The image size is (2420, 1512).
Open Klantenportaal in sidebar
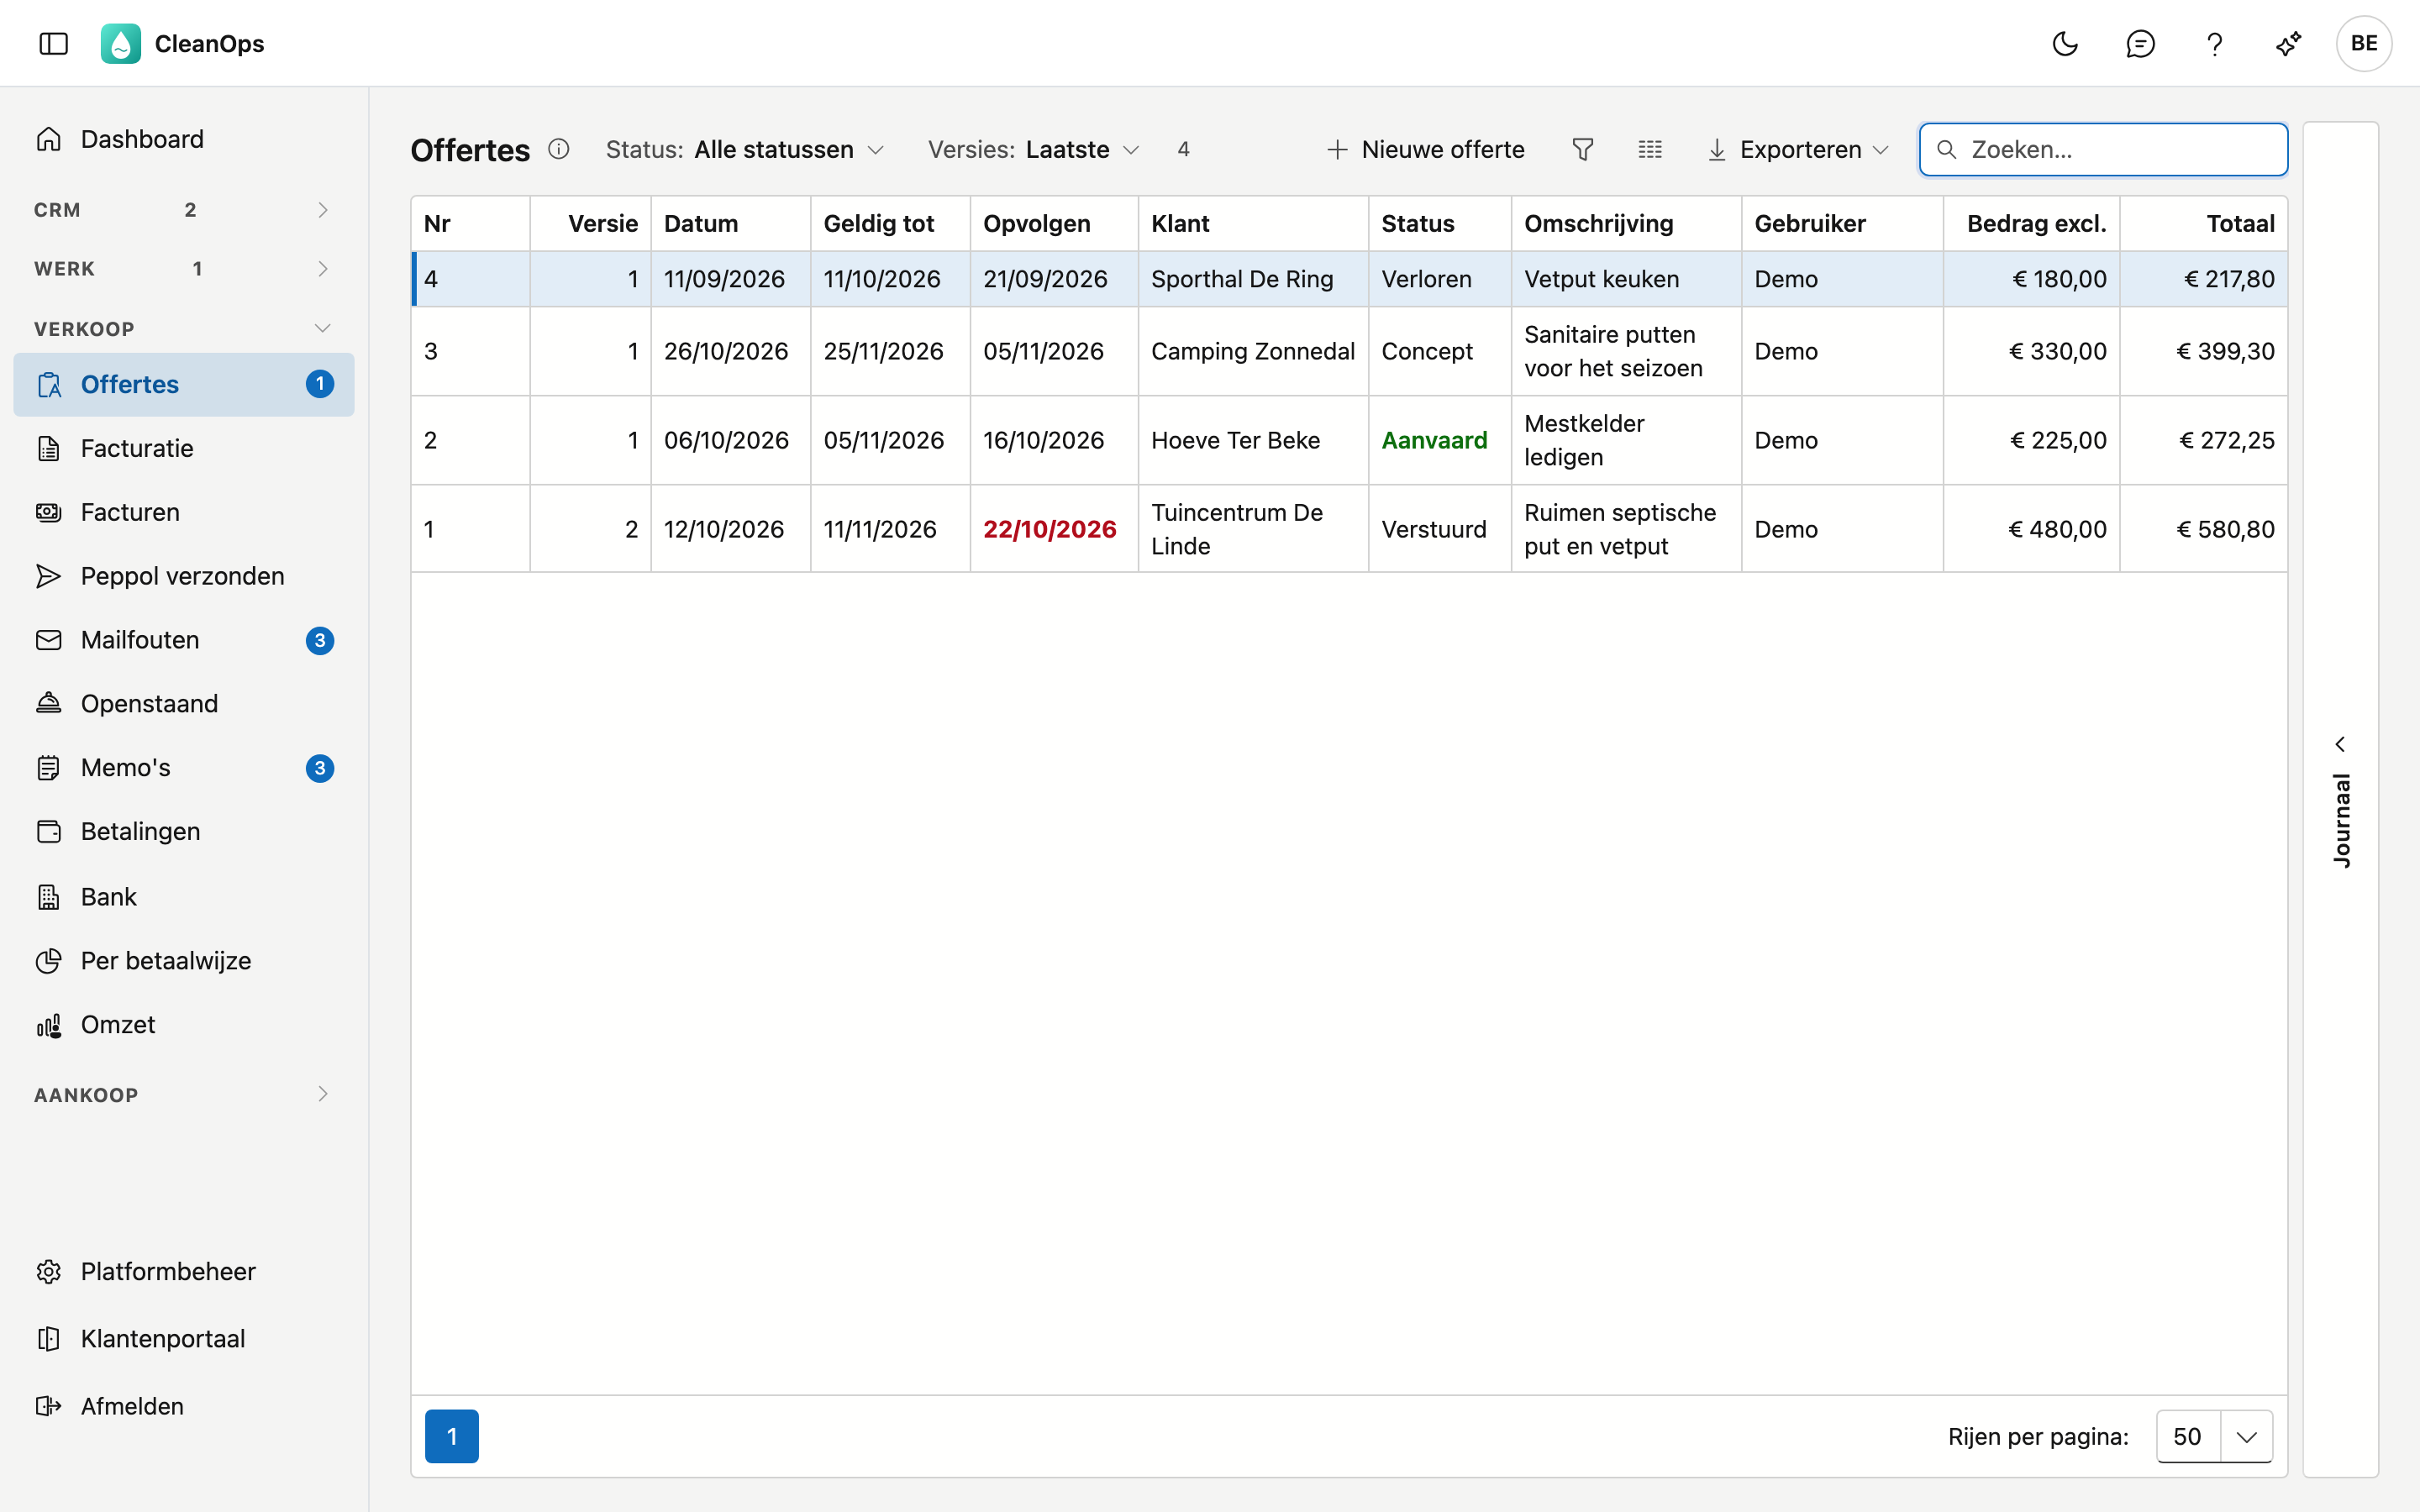coord(184,1339)
